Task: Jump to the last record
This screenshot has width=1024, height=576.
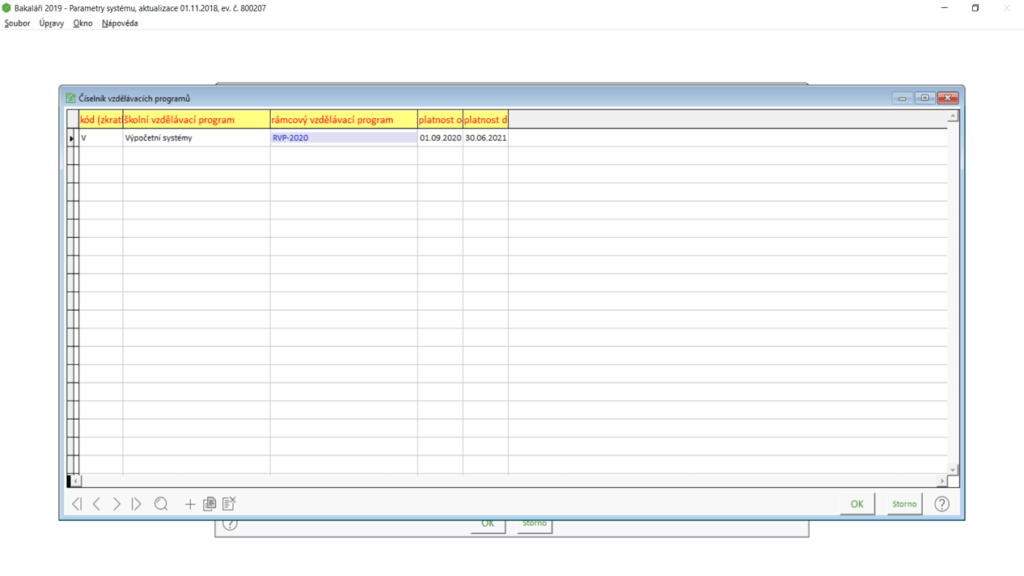Action: (136, 504)
